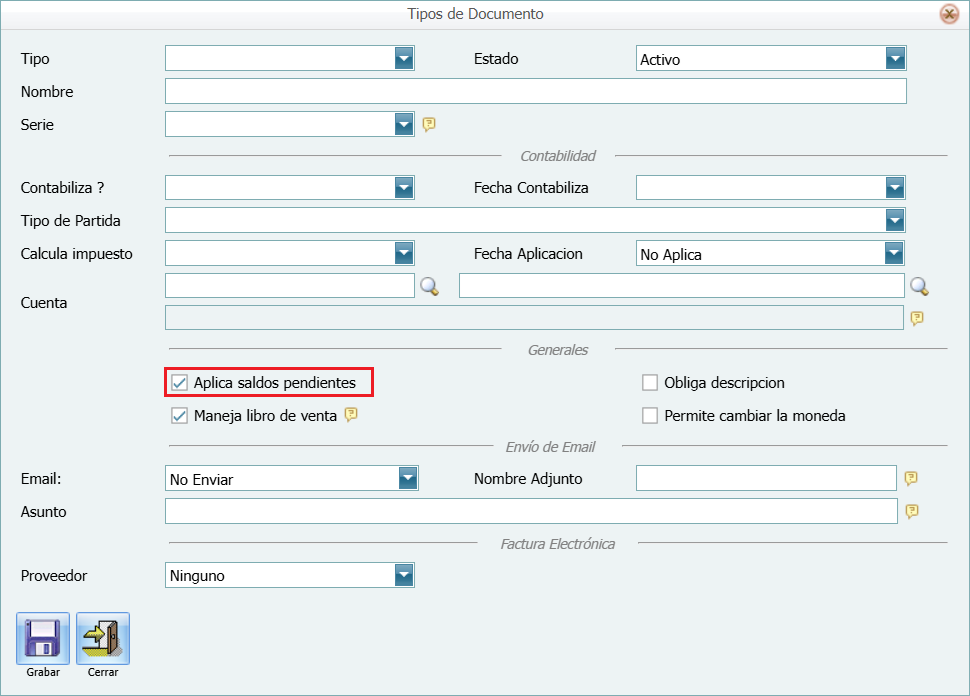Open the account lookup magnifier on the right Cuenta field
The height and width of the screenshot is (696, 970).
click(919, 285)
